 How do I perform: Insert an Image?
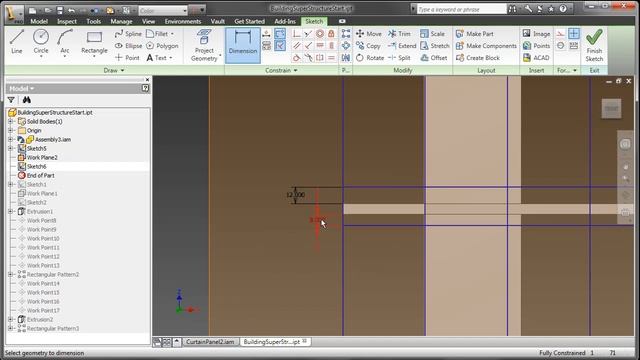pyautogui.click(x=536, y=33)
